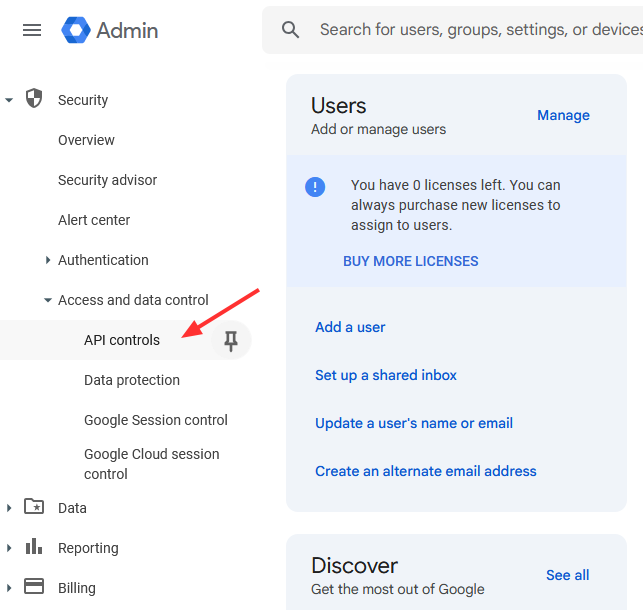
Task: Expand the Data section arrow
Action: point(9,508)
